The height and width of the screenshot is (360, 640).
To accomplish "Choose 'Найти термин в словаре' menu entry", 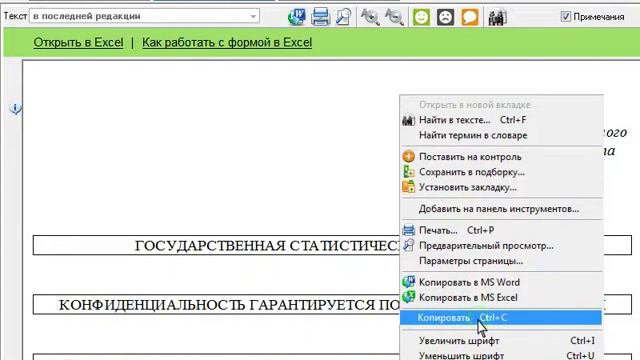I will pyautogui.click(x=501, y=135).
